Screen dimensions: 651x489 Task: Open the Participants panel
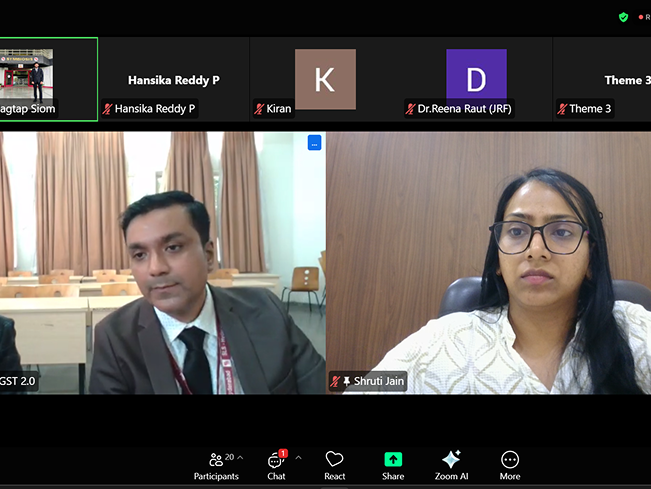(x=216, y=466)
